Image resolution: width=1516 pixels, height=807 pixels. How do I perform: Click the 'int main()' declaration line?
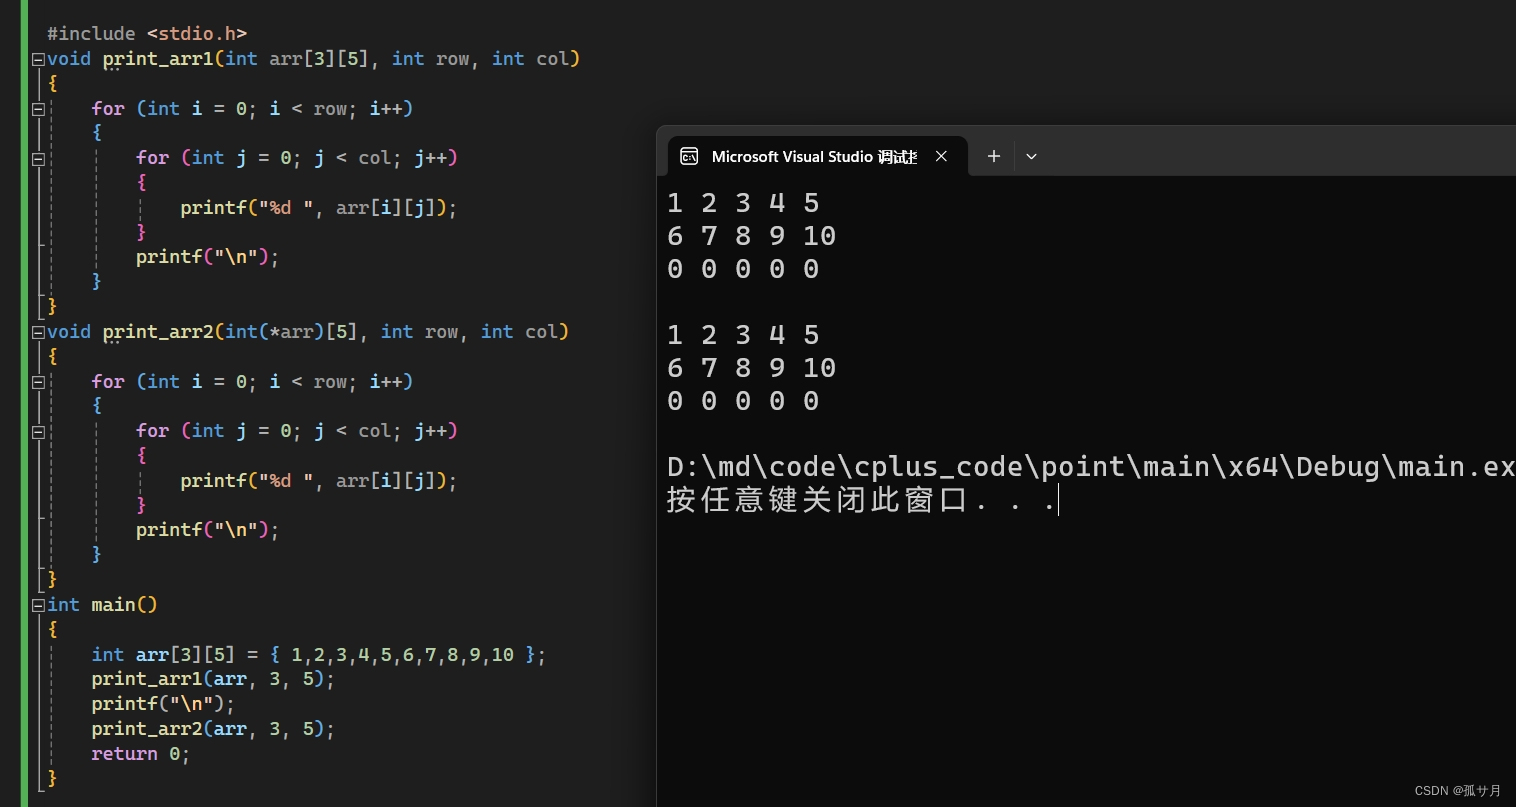pos(102,605)
